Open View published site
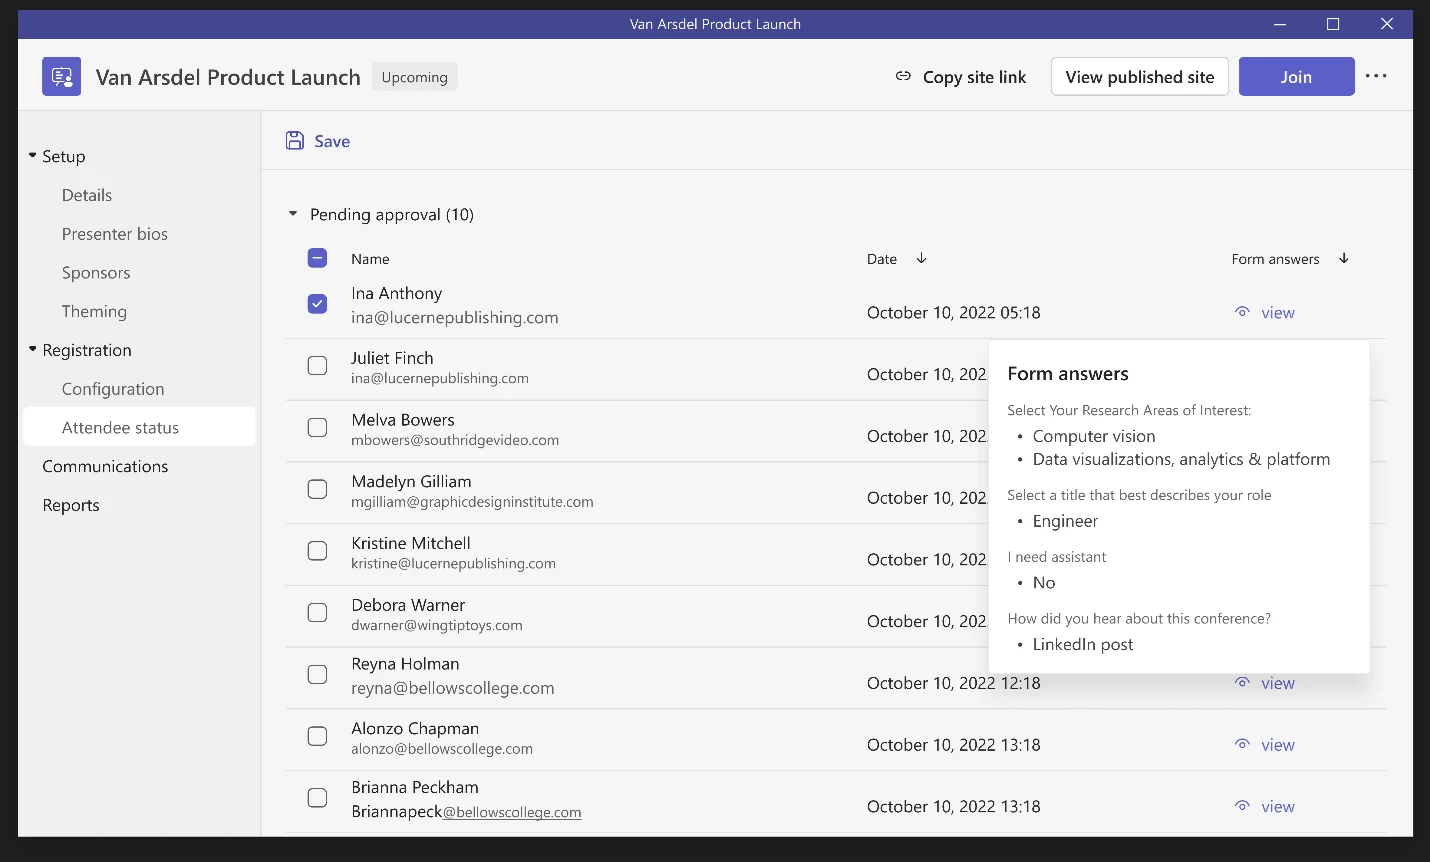The height and width of the screenshot is (862, 1430). (1139, 76)
